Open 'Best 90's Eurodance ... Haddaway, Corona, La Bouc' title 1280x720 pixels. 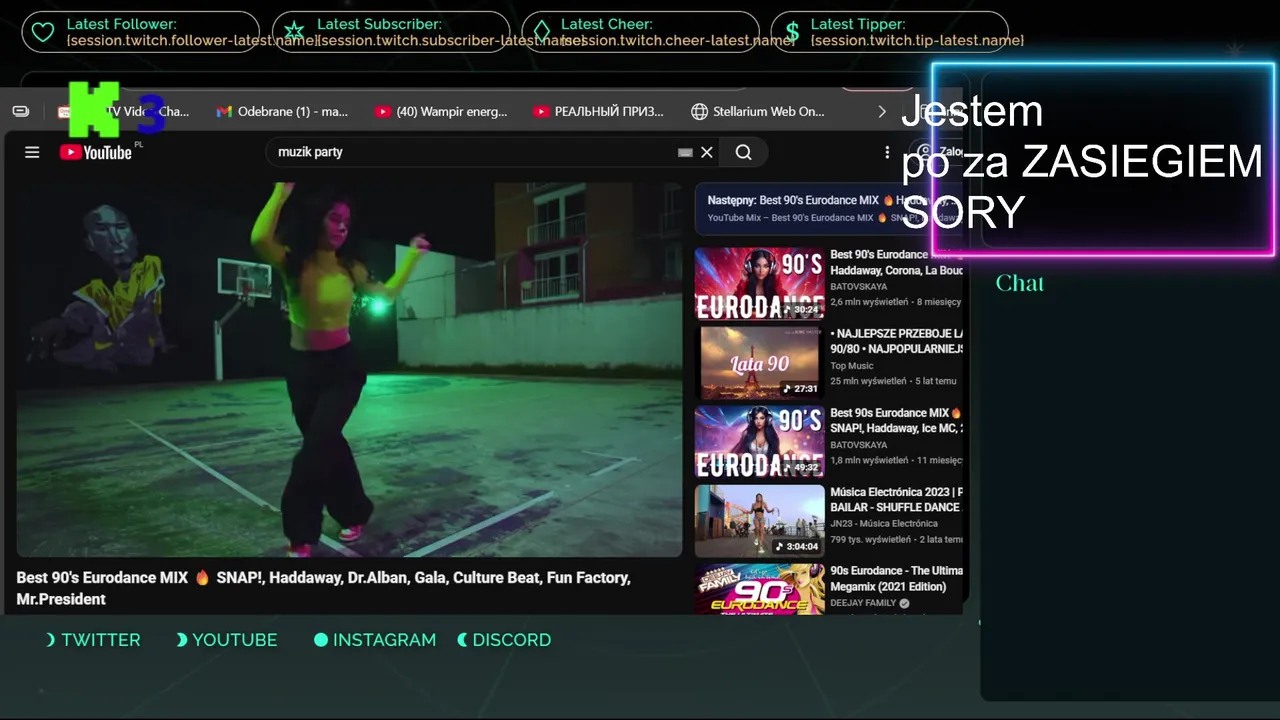pos(896,262)
